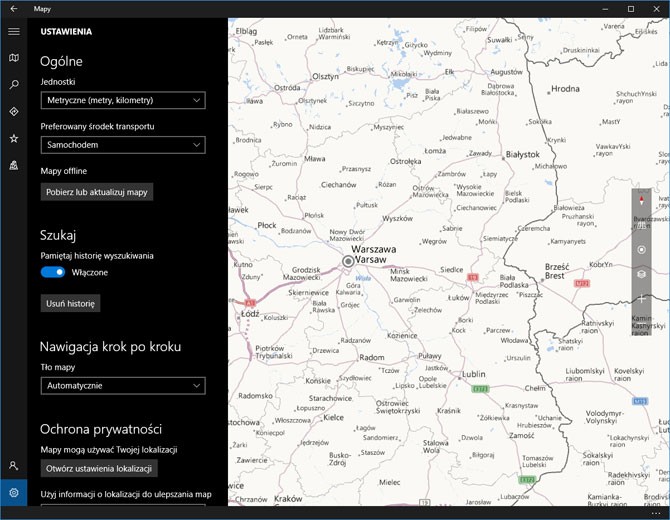Click the Usuń historię button
This screenshot has width=670, height=520.
pos(71,303)
